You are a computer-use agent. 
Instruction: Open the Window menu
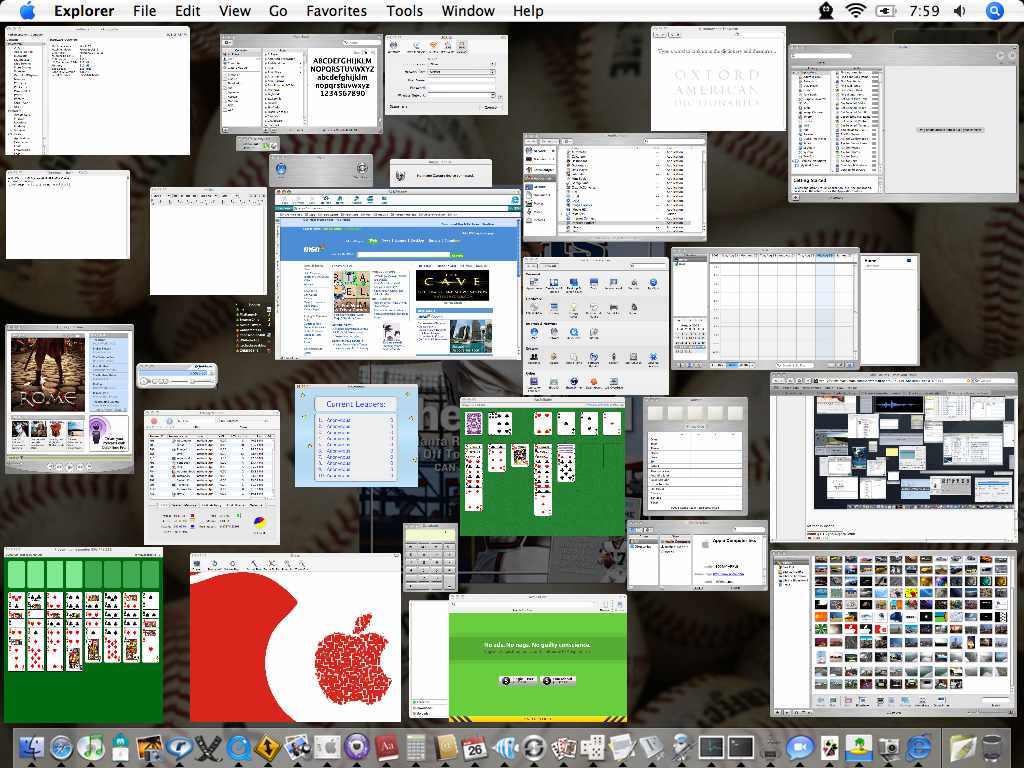468,11
